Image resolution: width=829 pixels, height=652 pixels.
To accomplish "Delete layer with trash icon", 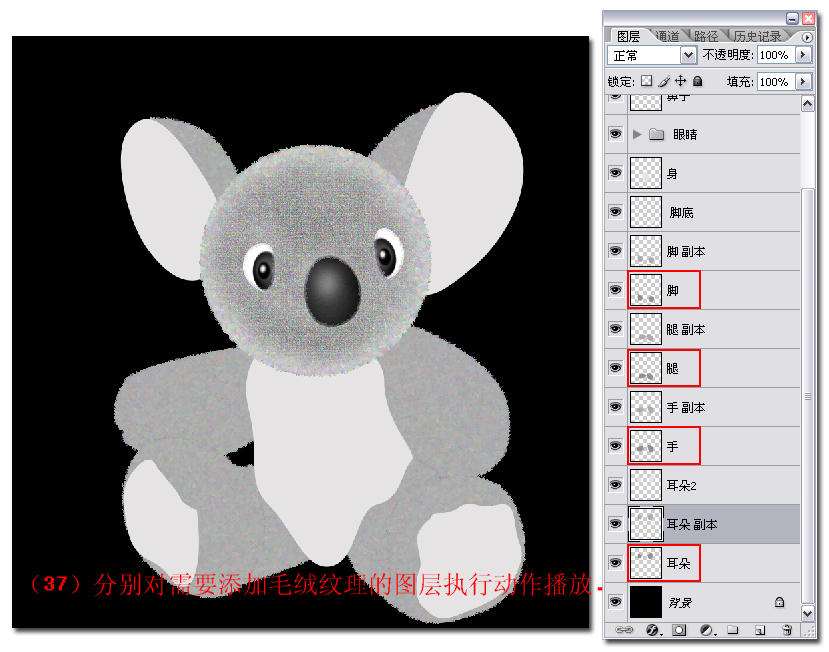I will coord(787,630).
